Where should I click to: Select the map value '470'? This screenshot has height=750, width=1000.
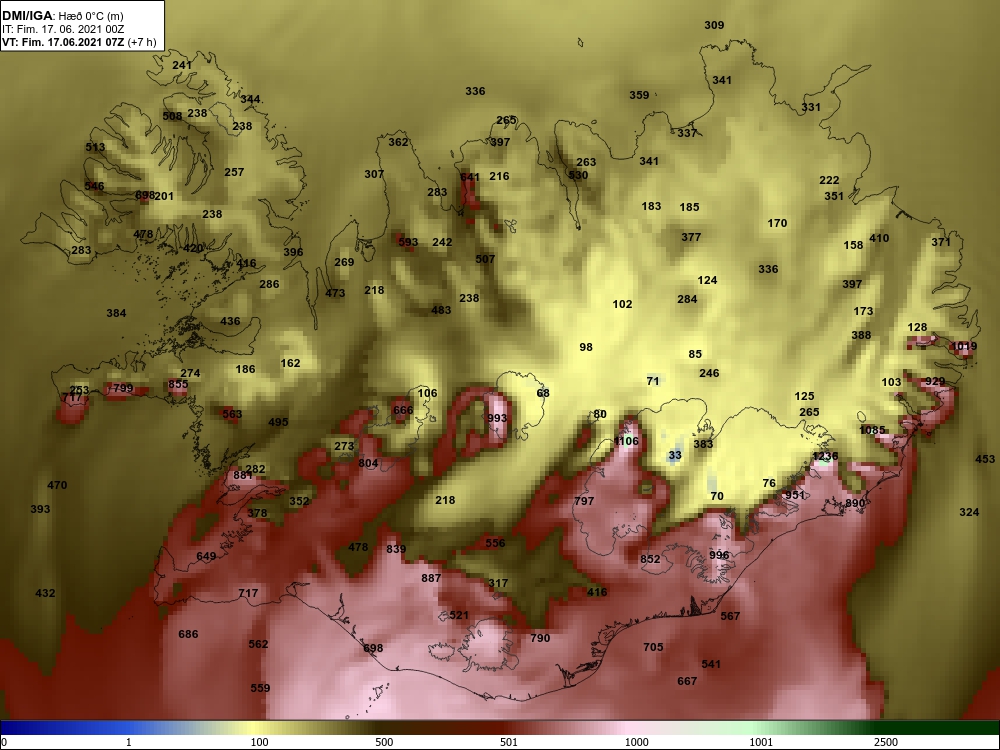[x=57, y=485]
